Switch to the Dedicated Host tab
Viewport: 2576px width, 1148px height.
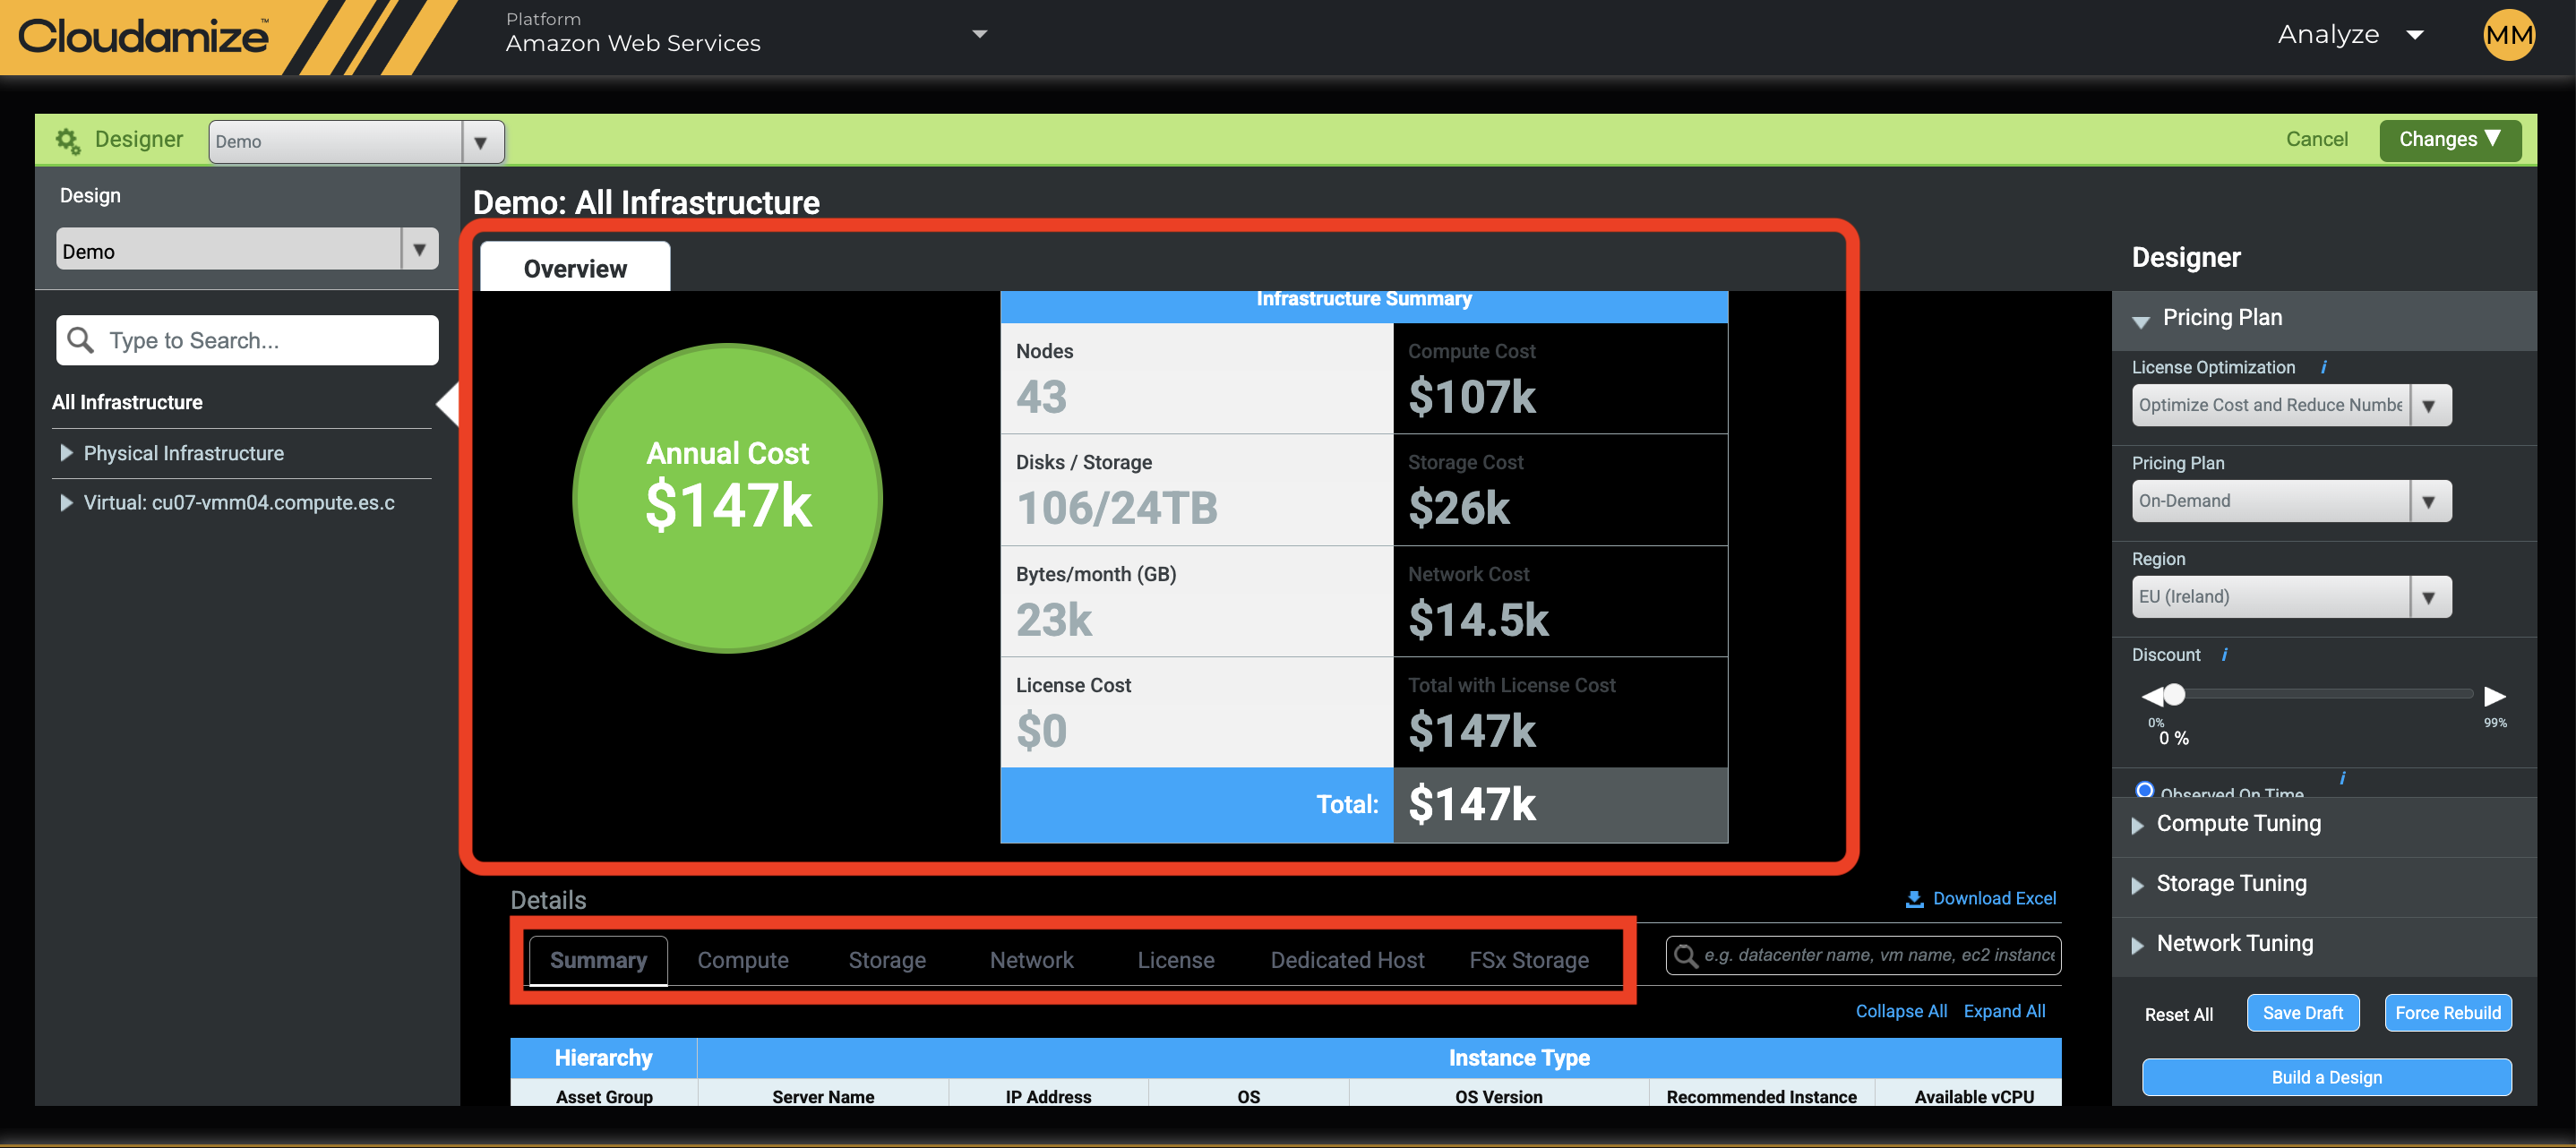click(x=1346, y=960)
